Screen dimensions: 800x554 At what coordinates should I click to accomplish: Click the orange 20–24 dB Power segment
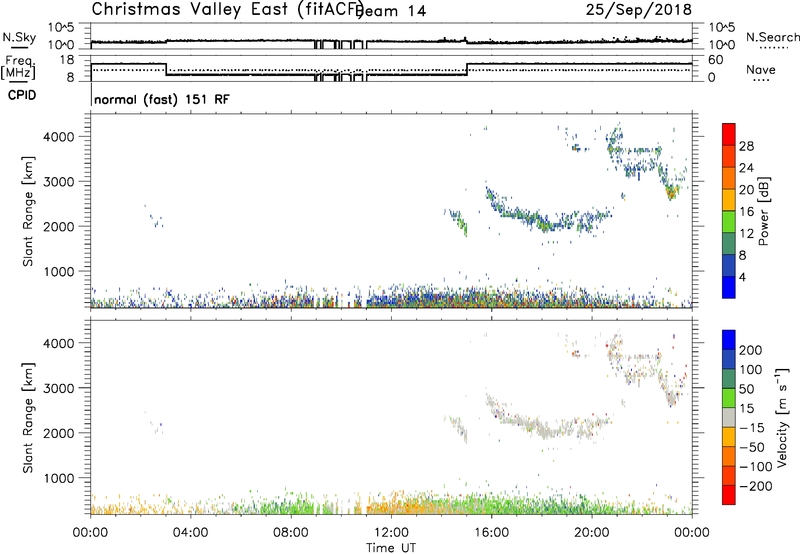(729, 178)
